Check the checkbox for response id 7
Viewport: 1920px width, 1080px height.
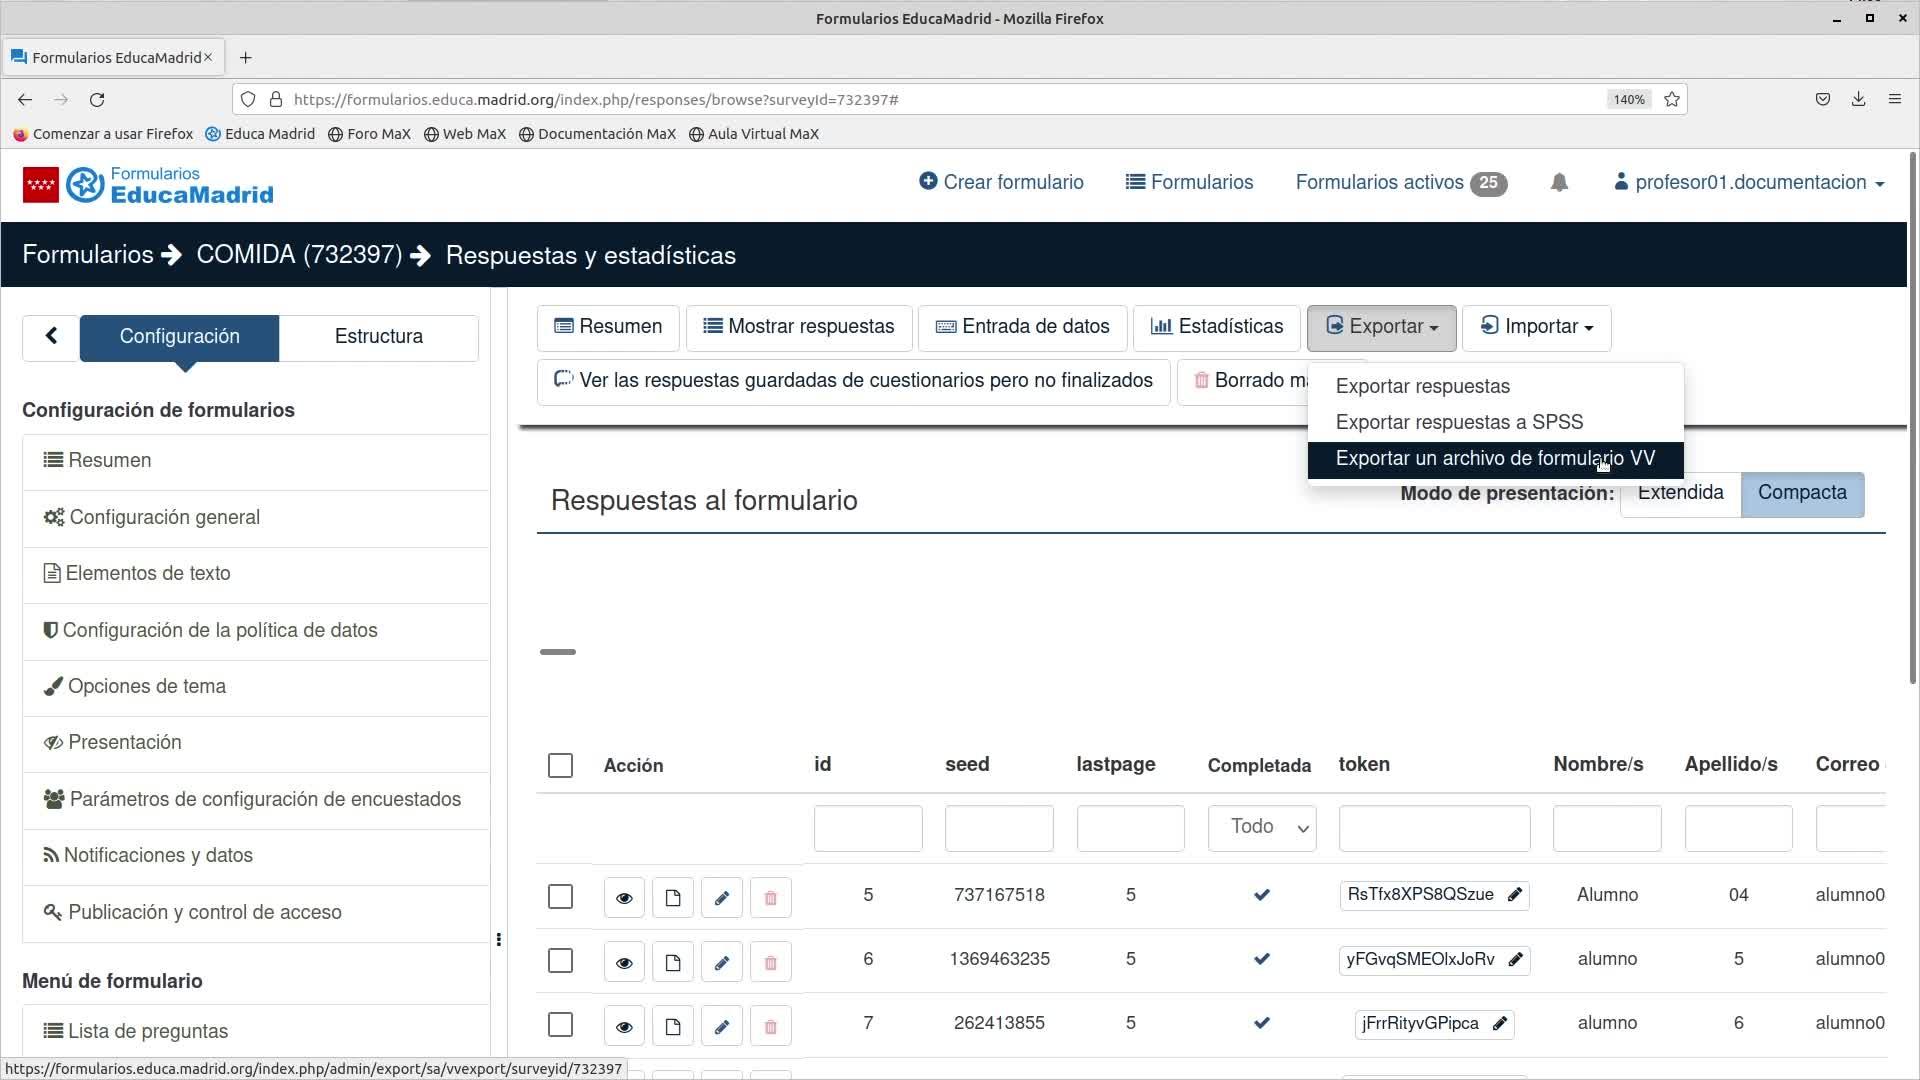point(560,1024)
